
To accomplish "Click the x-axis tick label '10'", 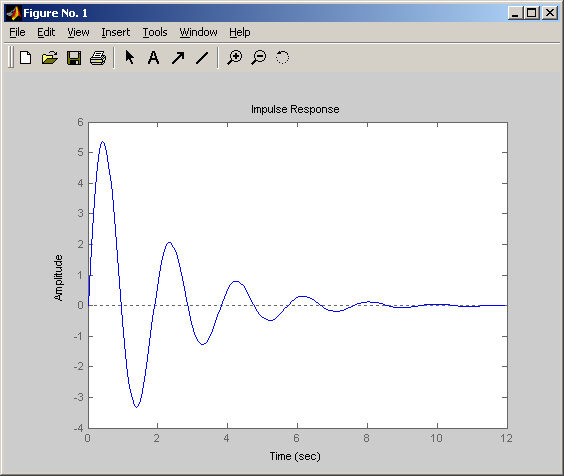I will pos(436,438).
